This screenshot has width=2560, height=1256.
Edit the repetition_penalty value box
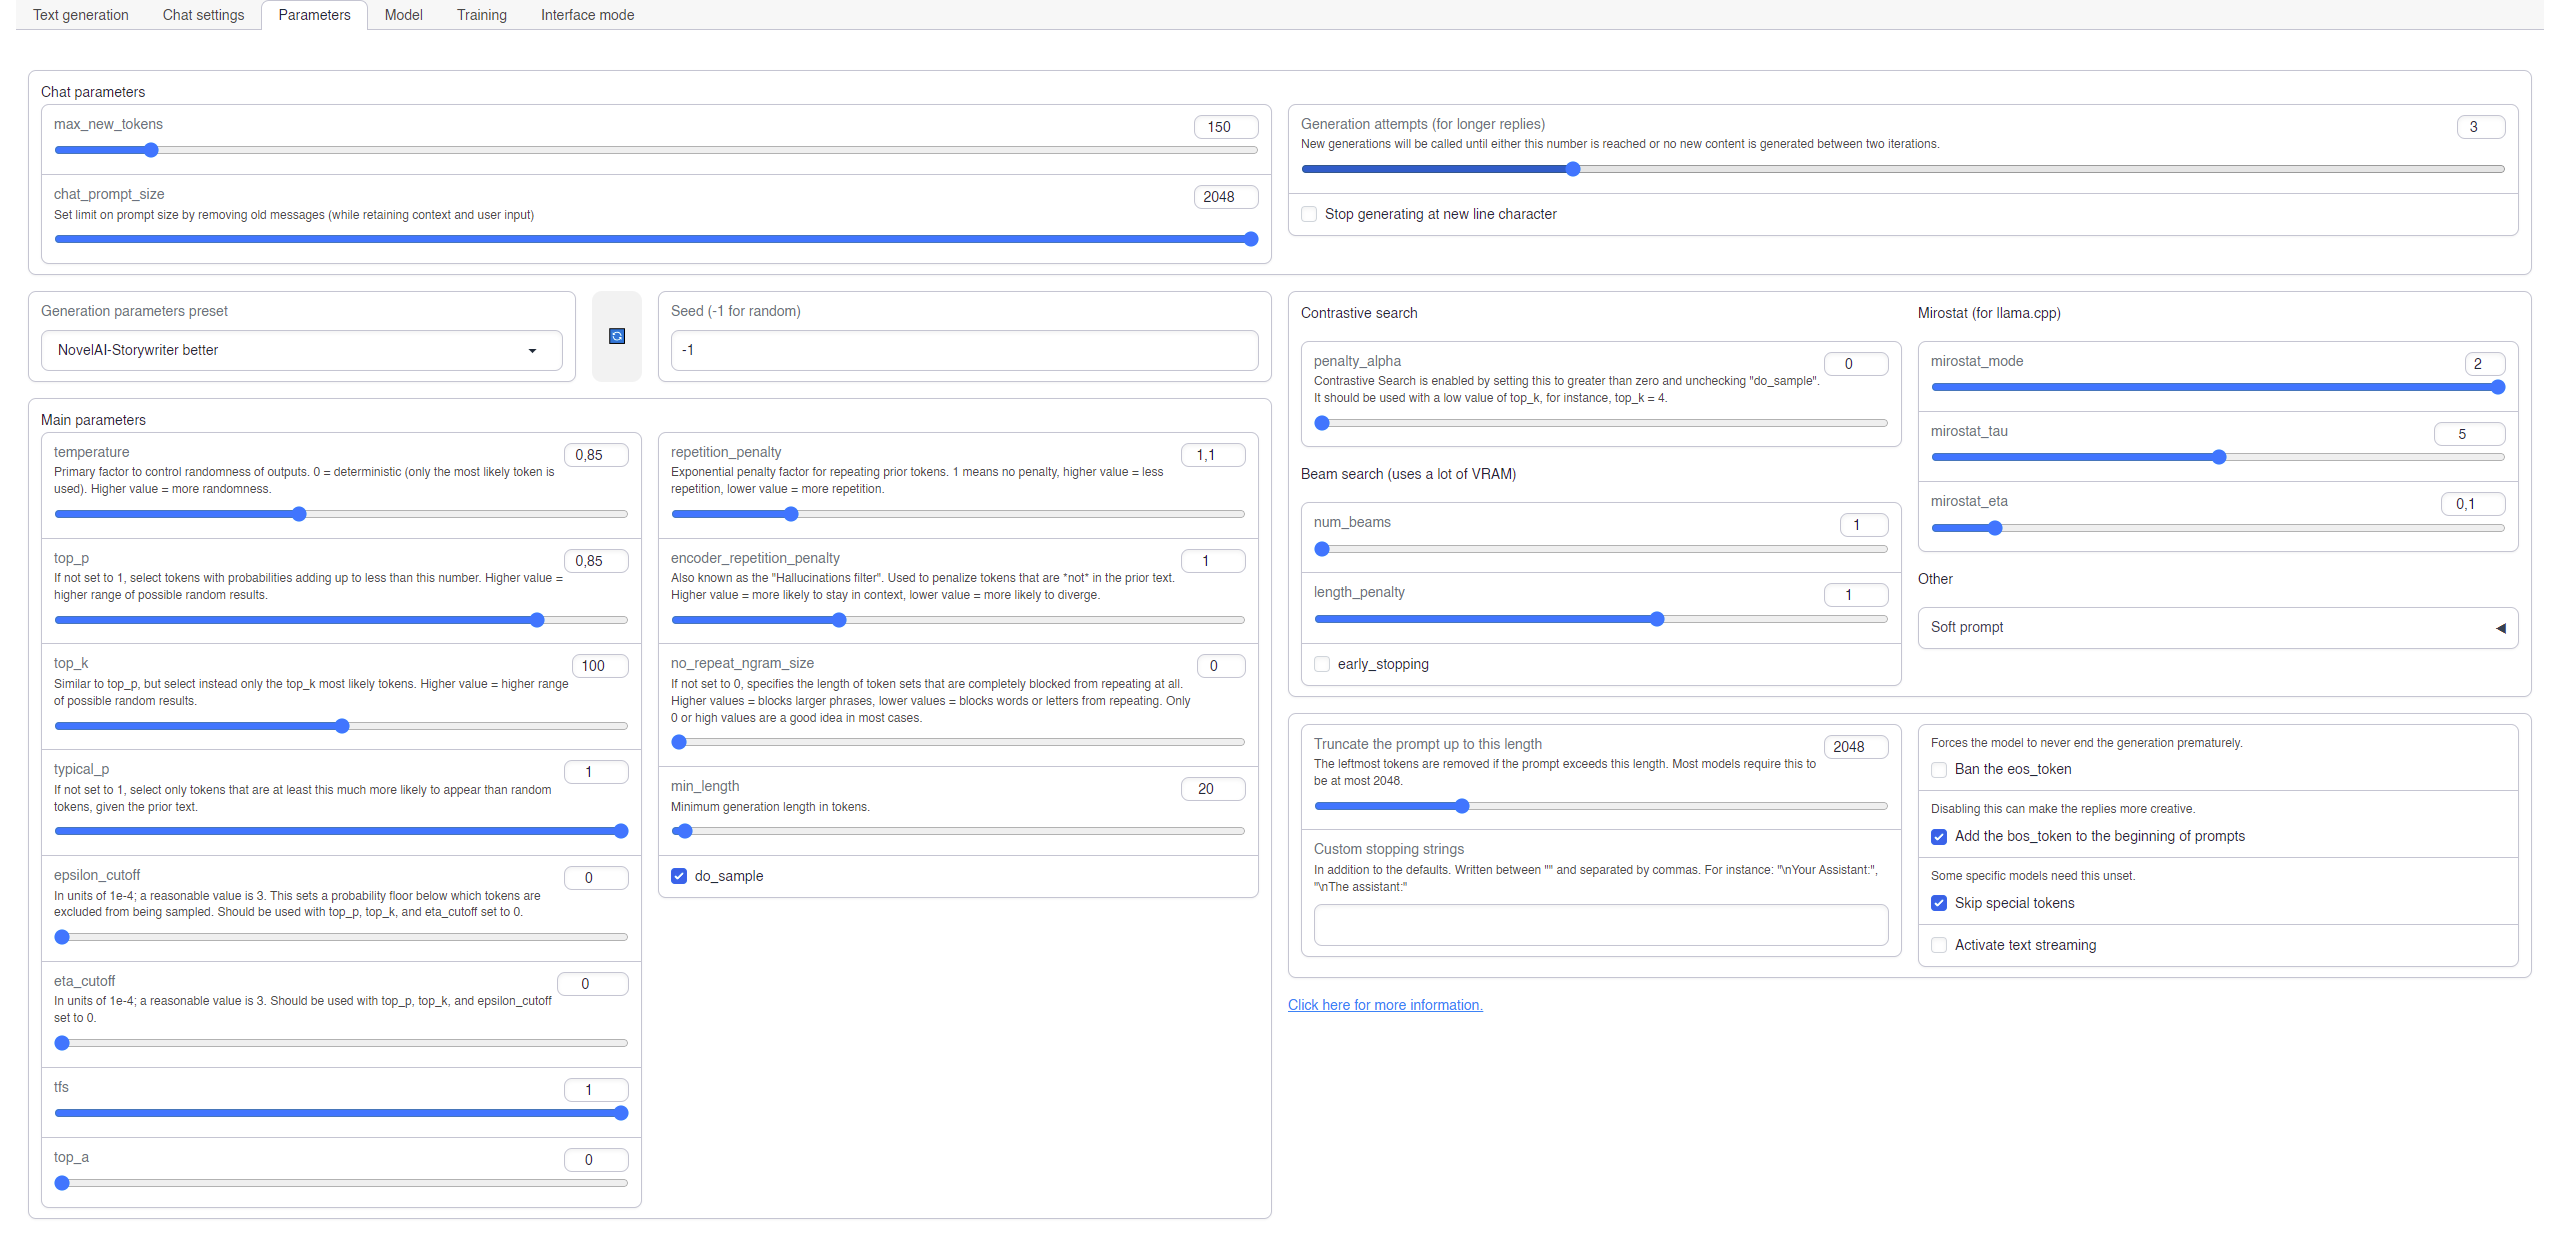[1213, 454]
